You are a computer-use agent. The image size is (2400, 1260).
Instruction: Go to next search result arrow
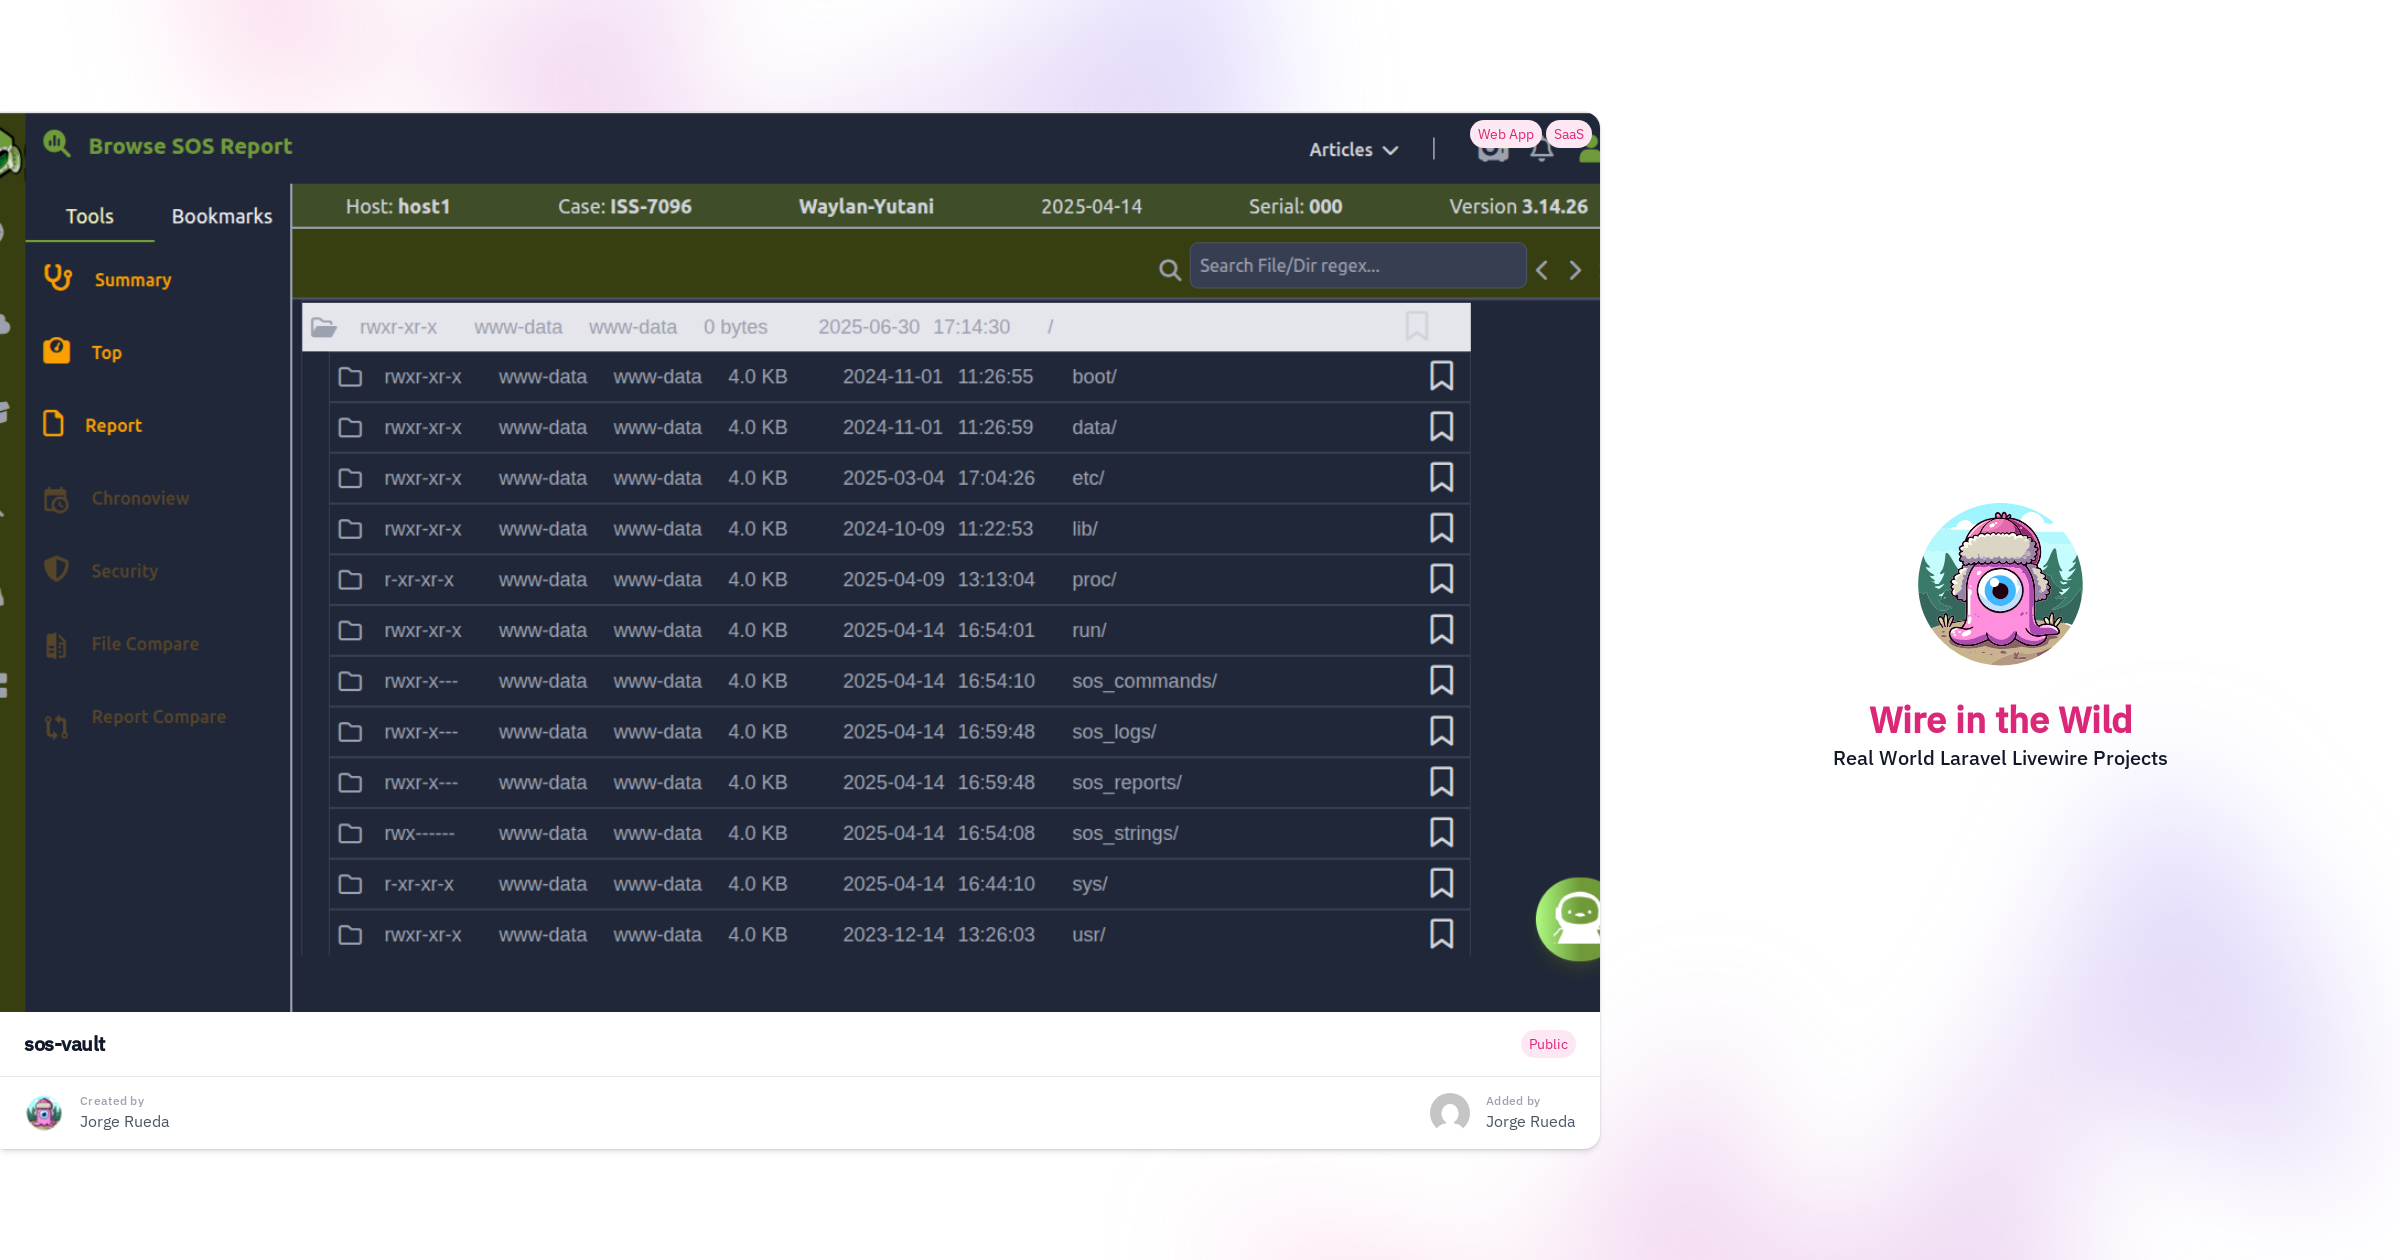1575,270
